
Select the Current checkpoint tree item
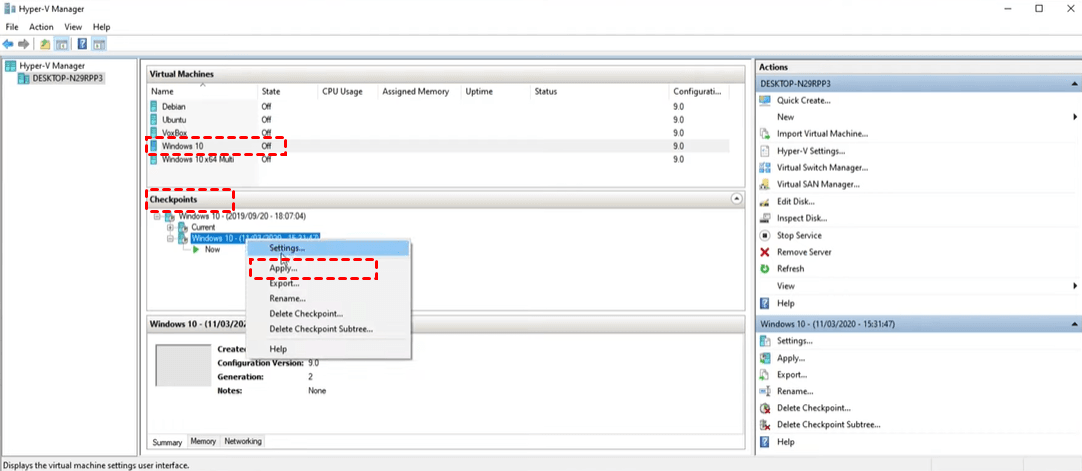pos(203,227)
